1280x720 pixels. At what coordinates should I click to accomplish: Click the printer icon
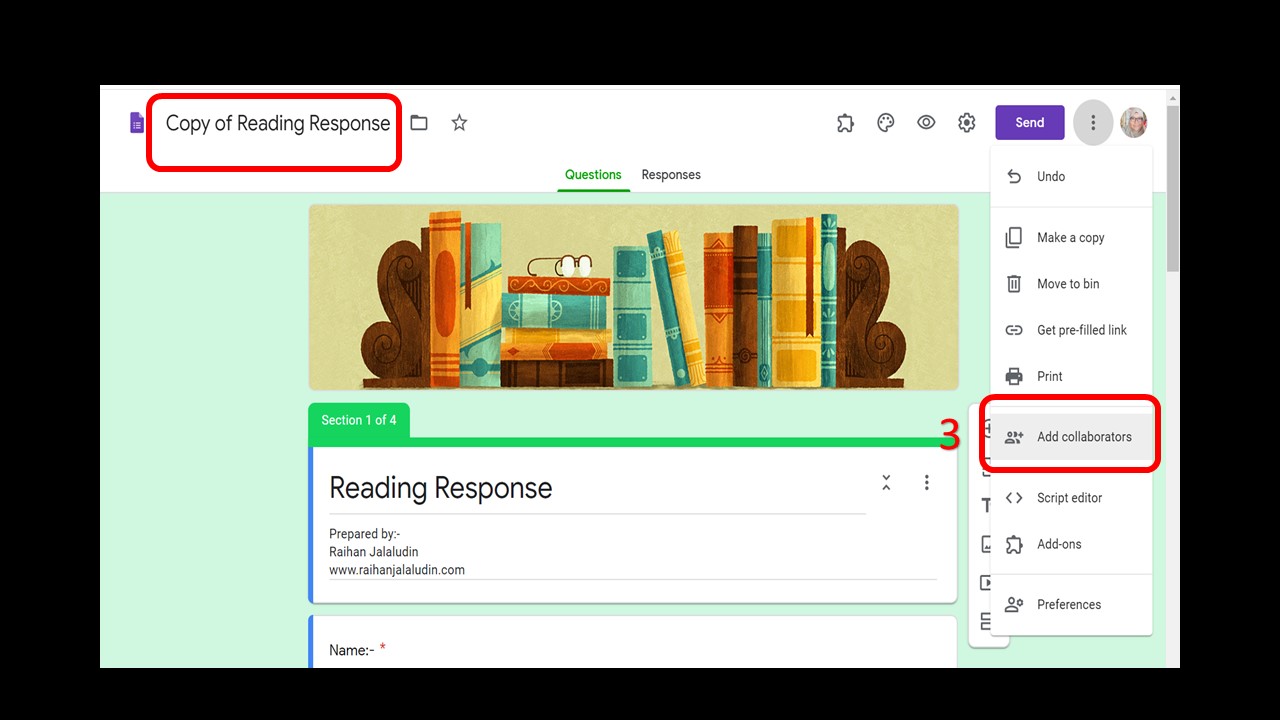(x=1014, y=376)
